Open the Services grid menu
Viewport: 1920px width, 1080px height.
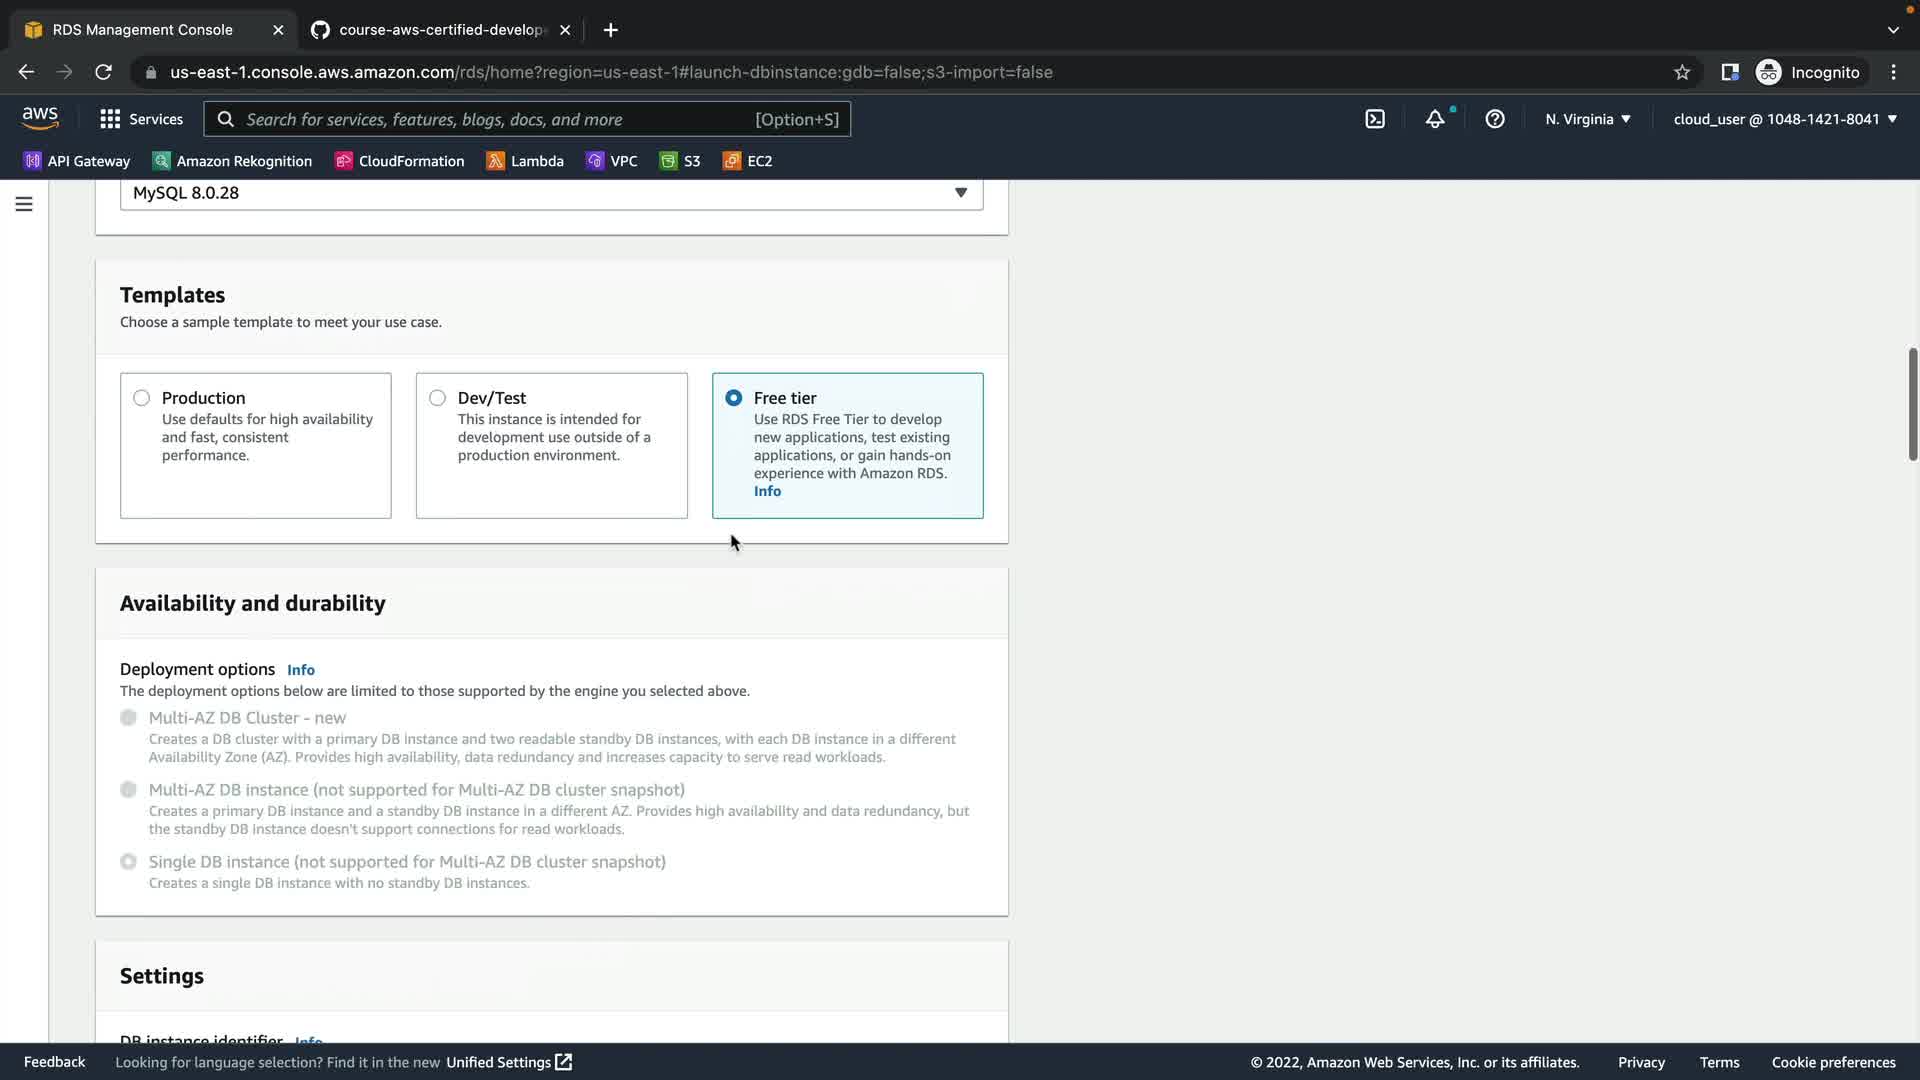[x=141, y=119]
